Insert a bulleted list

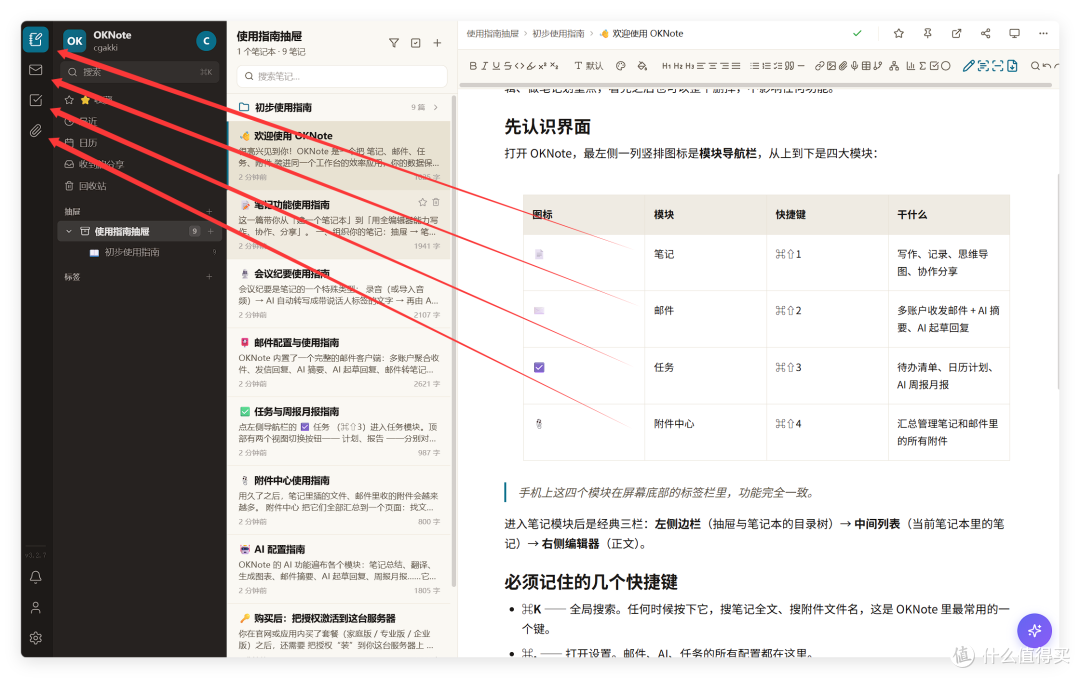(755, 66)
